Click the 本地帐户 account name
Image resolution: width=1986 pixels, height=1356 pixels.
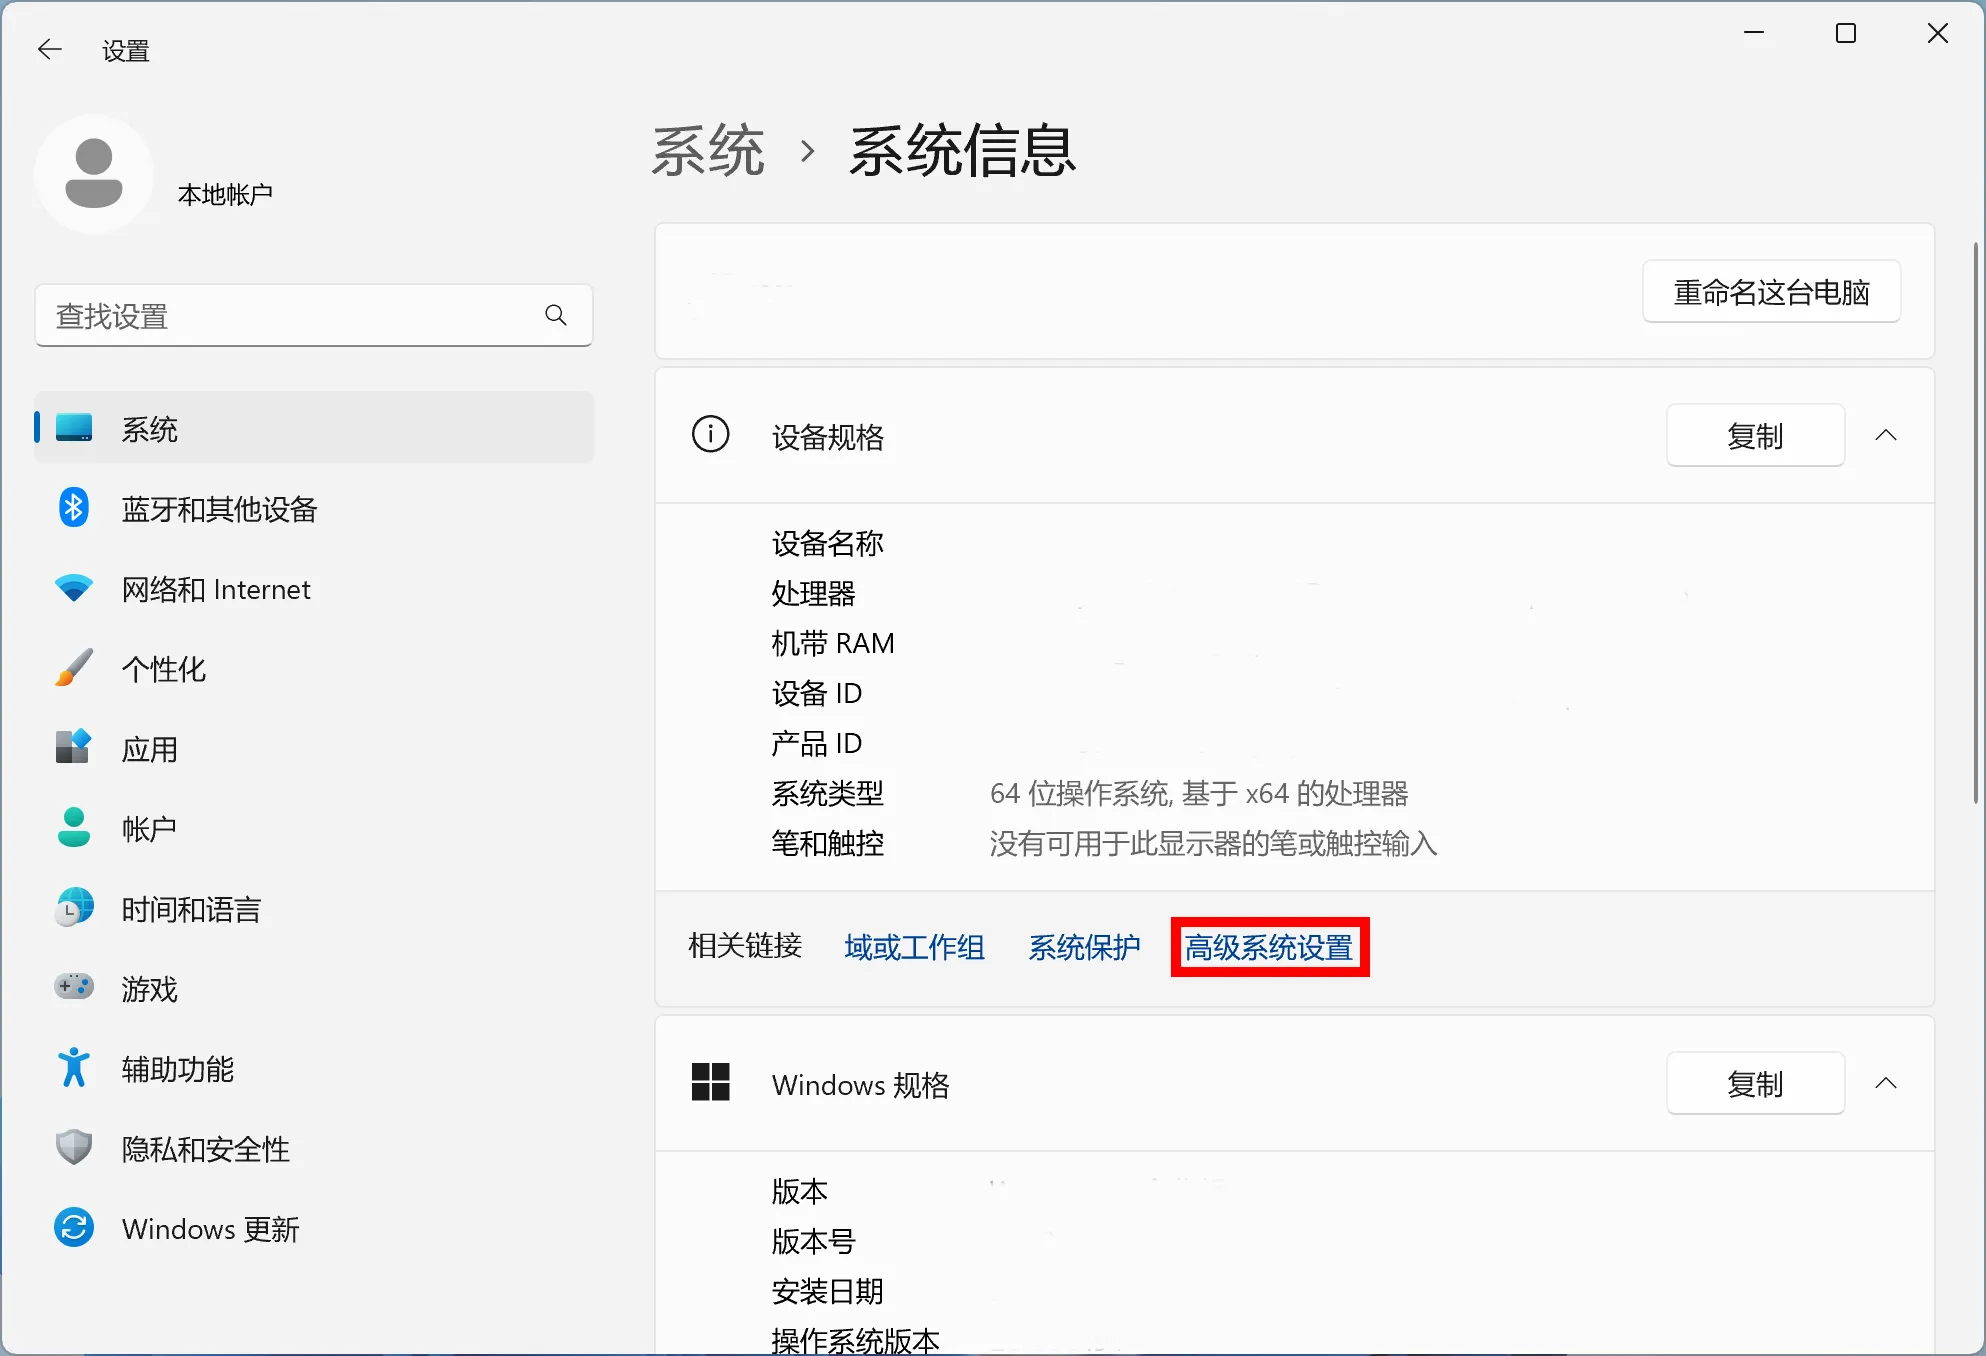pyautogui.click(x=225, y=194)
